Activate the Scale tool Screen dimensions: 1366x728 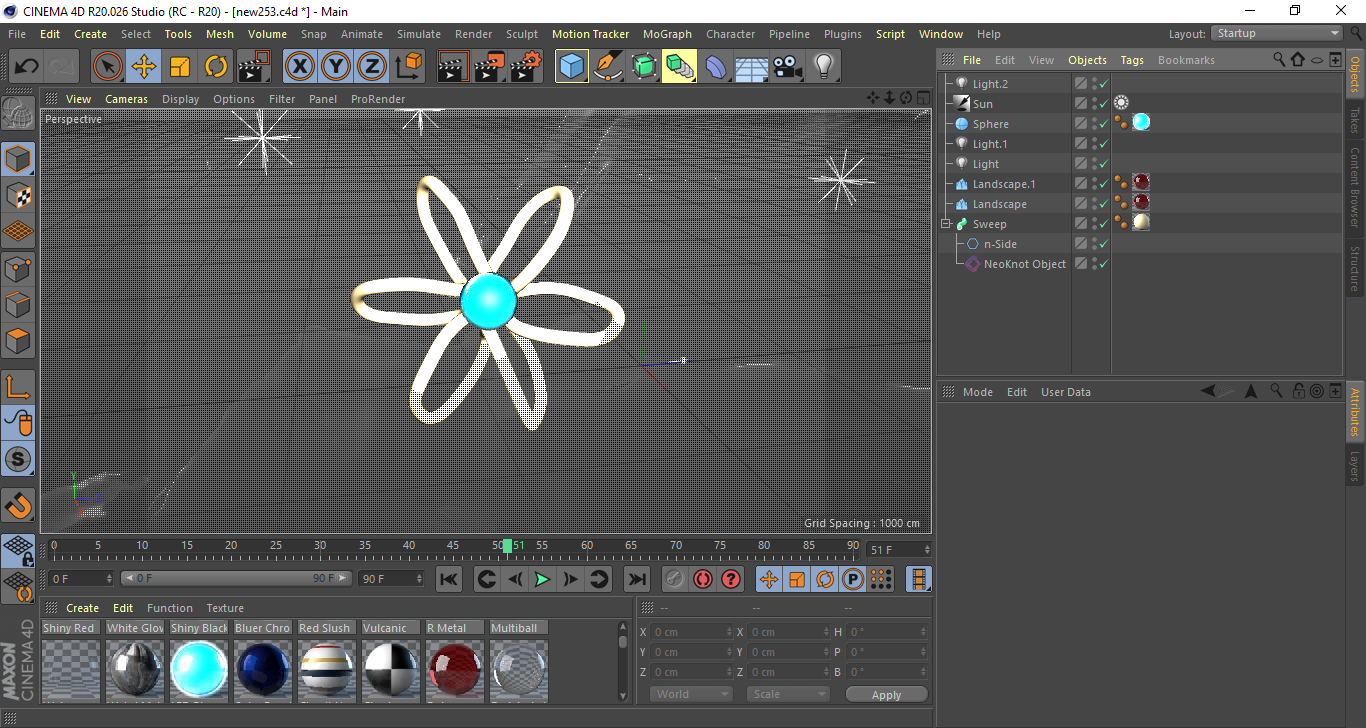coord(180,67)
